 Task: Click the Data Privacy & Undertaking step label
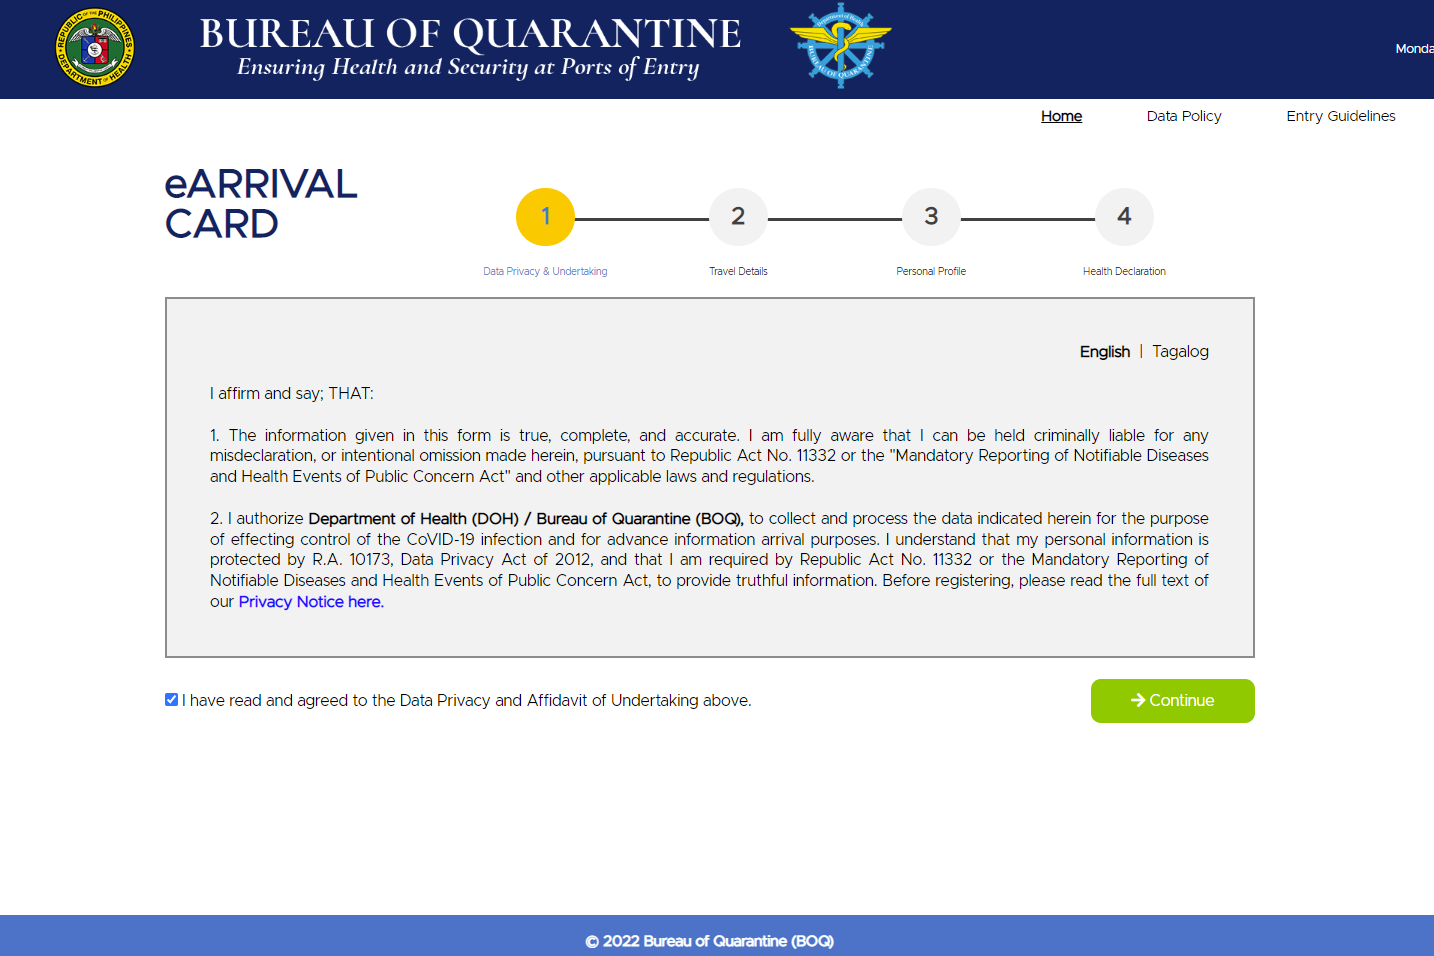[x=545, y=271]
